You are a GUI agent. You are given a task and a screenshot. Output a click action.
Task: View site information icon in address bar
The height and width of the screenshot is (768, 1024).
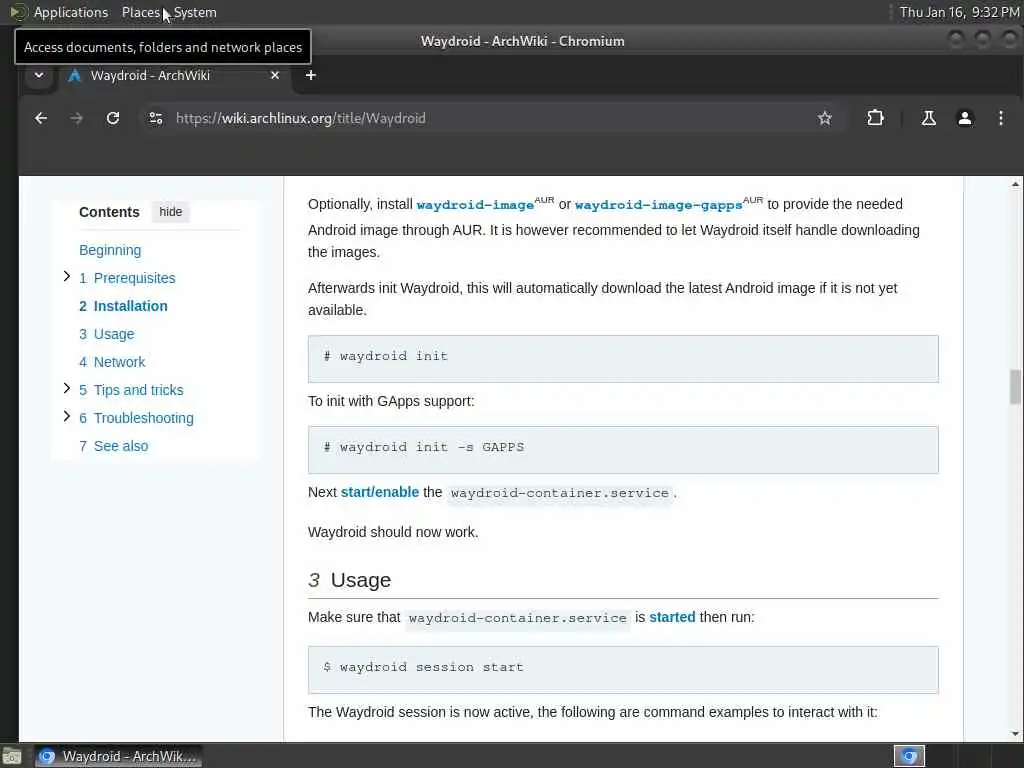[x=155, y=118]
